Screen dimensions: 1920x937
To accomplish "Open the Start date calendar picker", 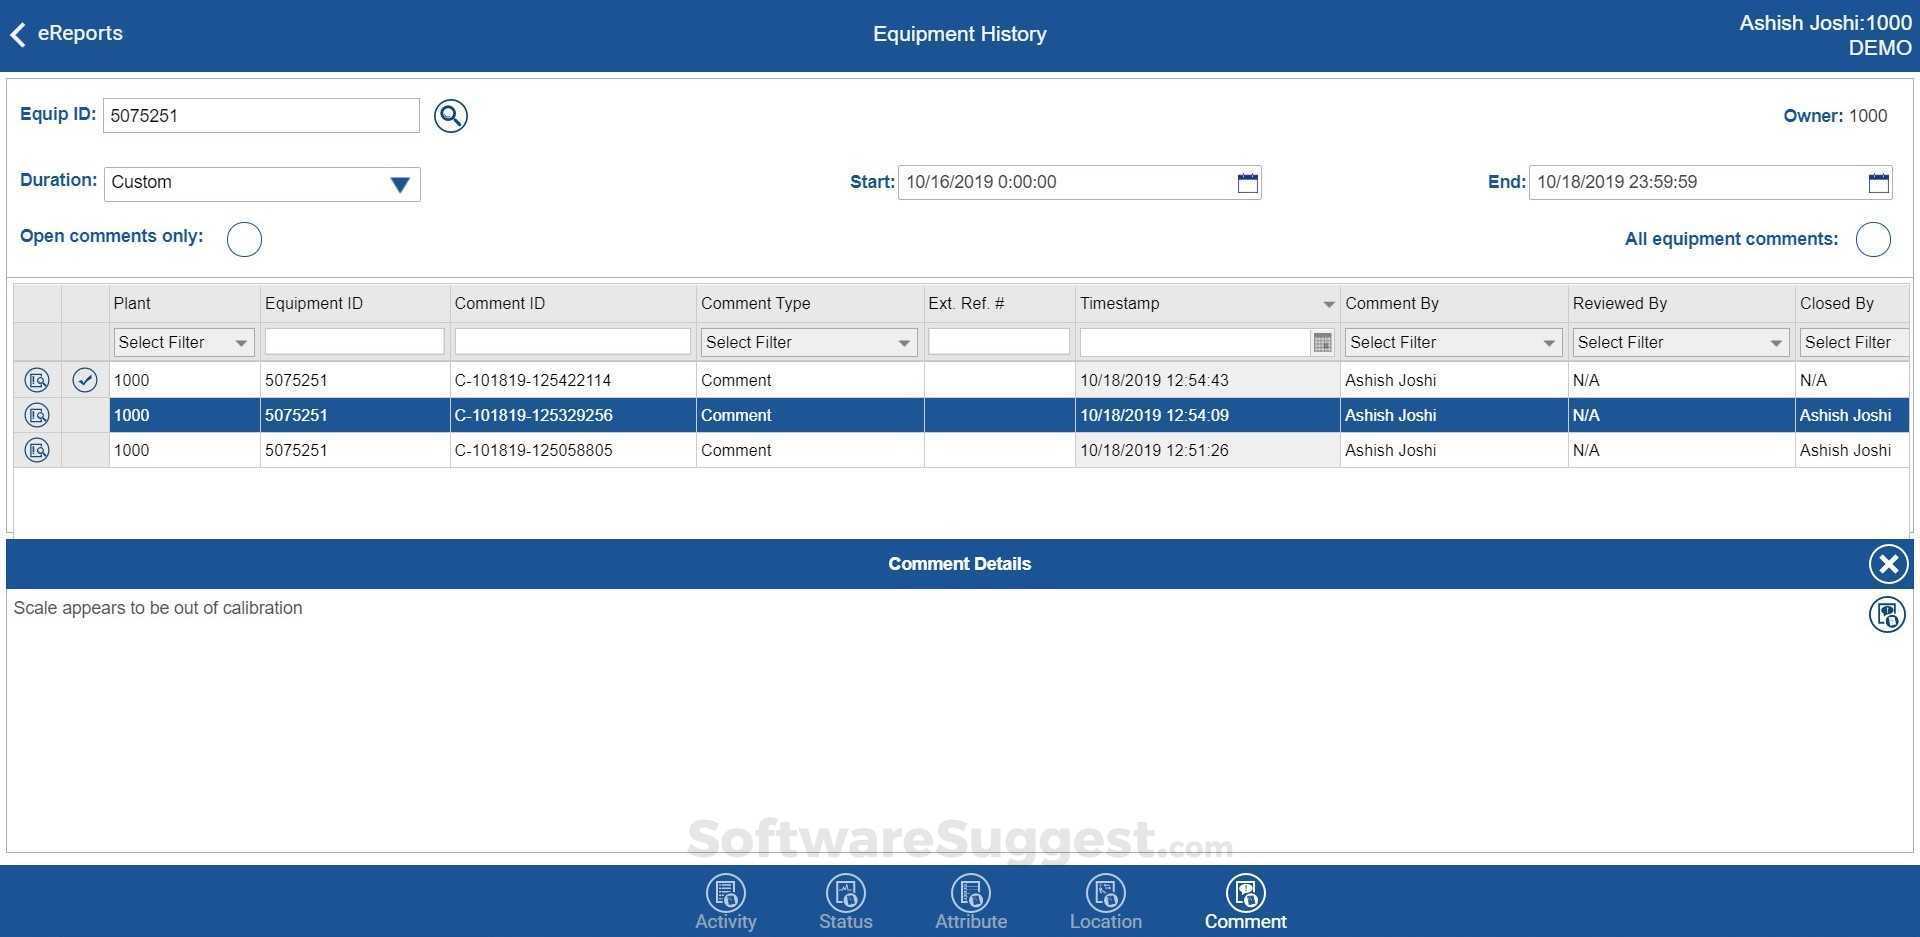I will [x=1246, y=182].
